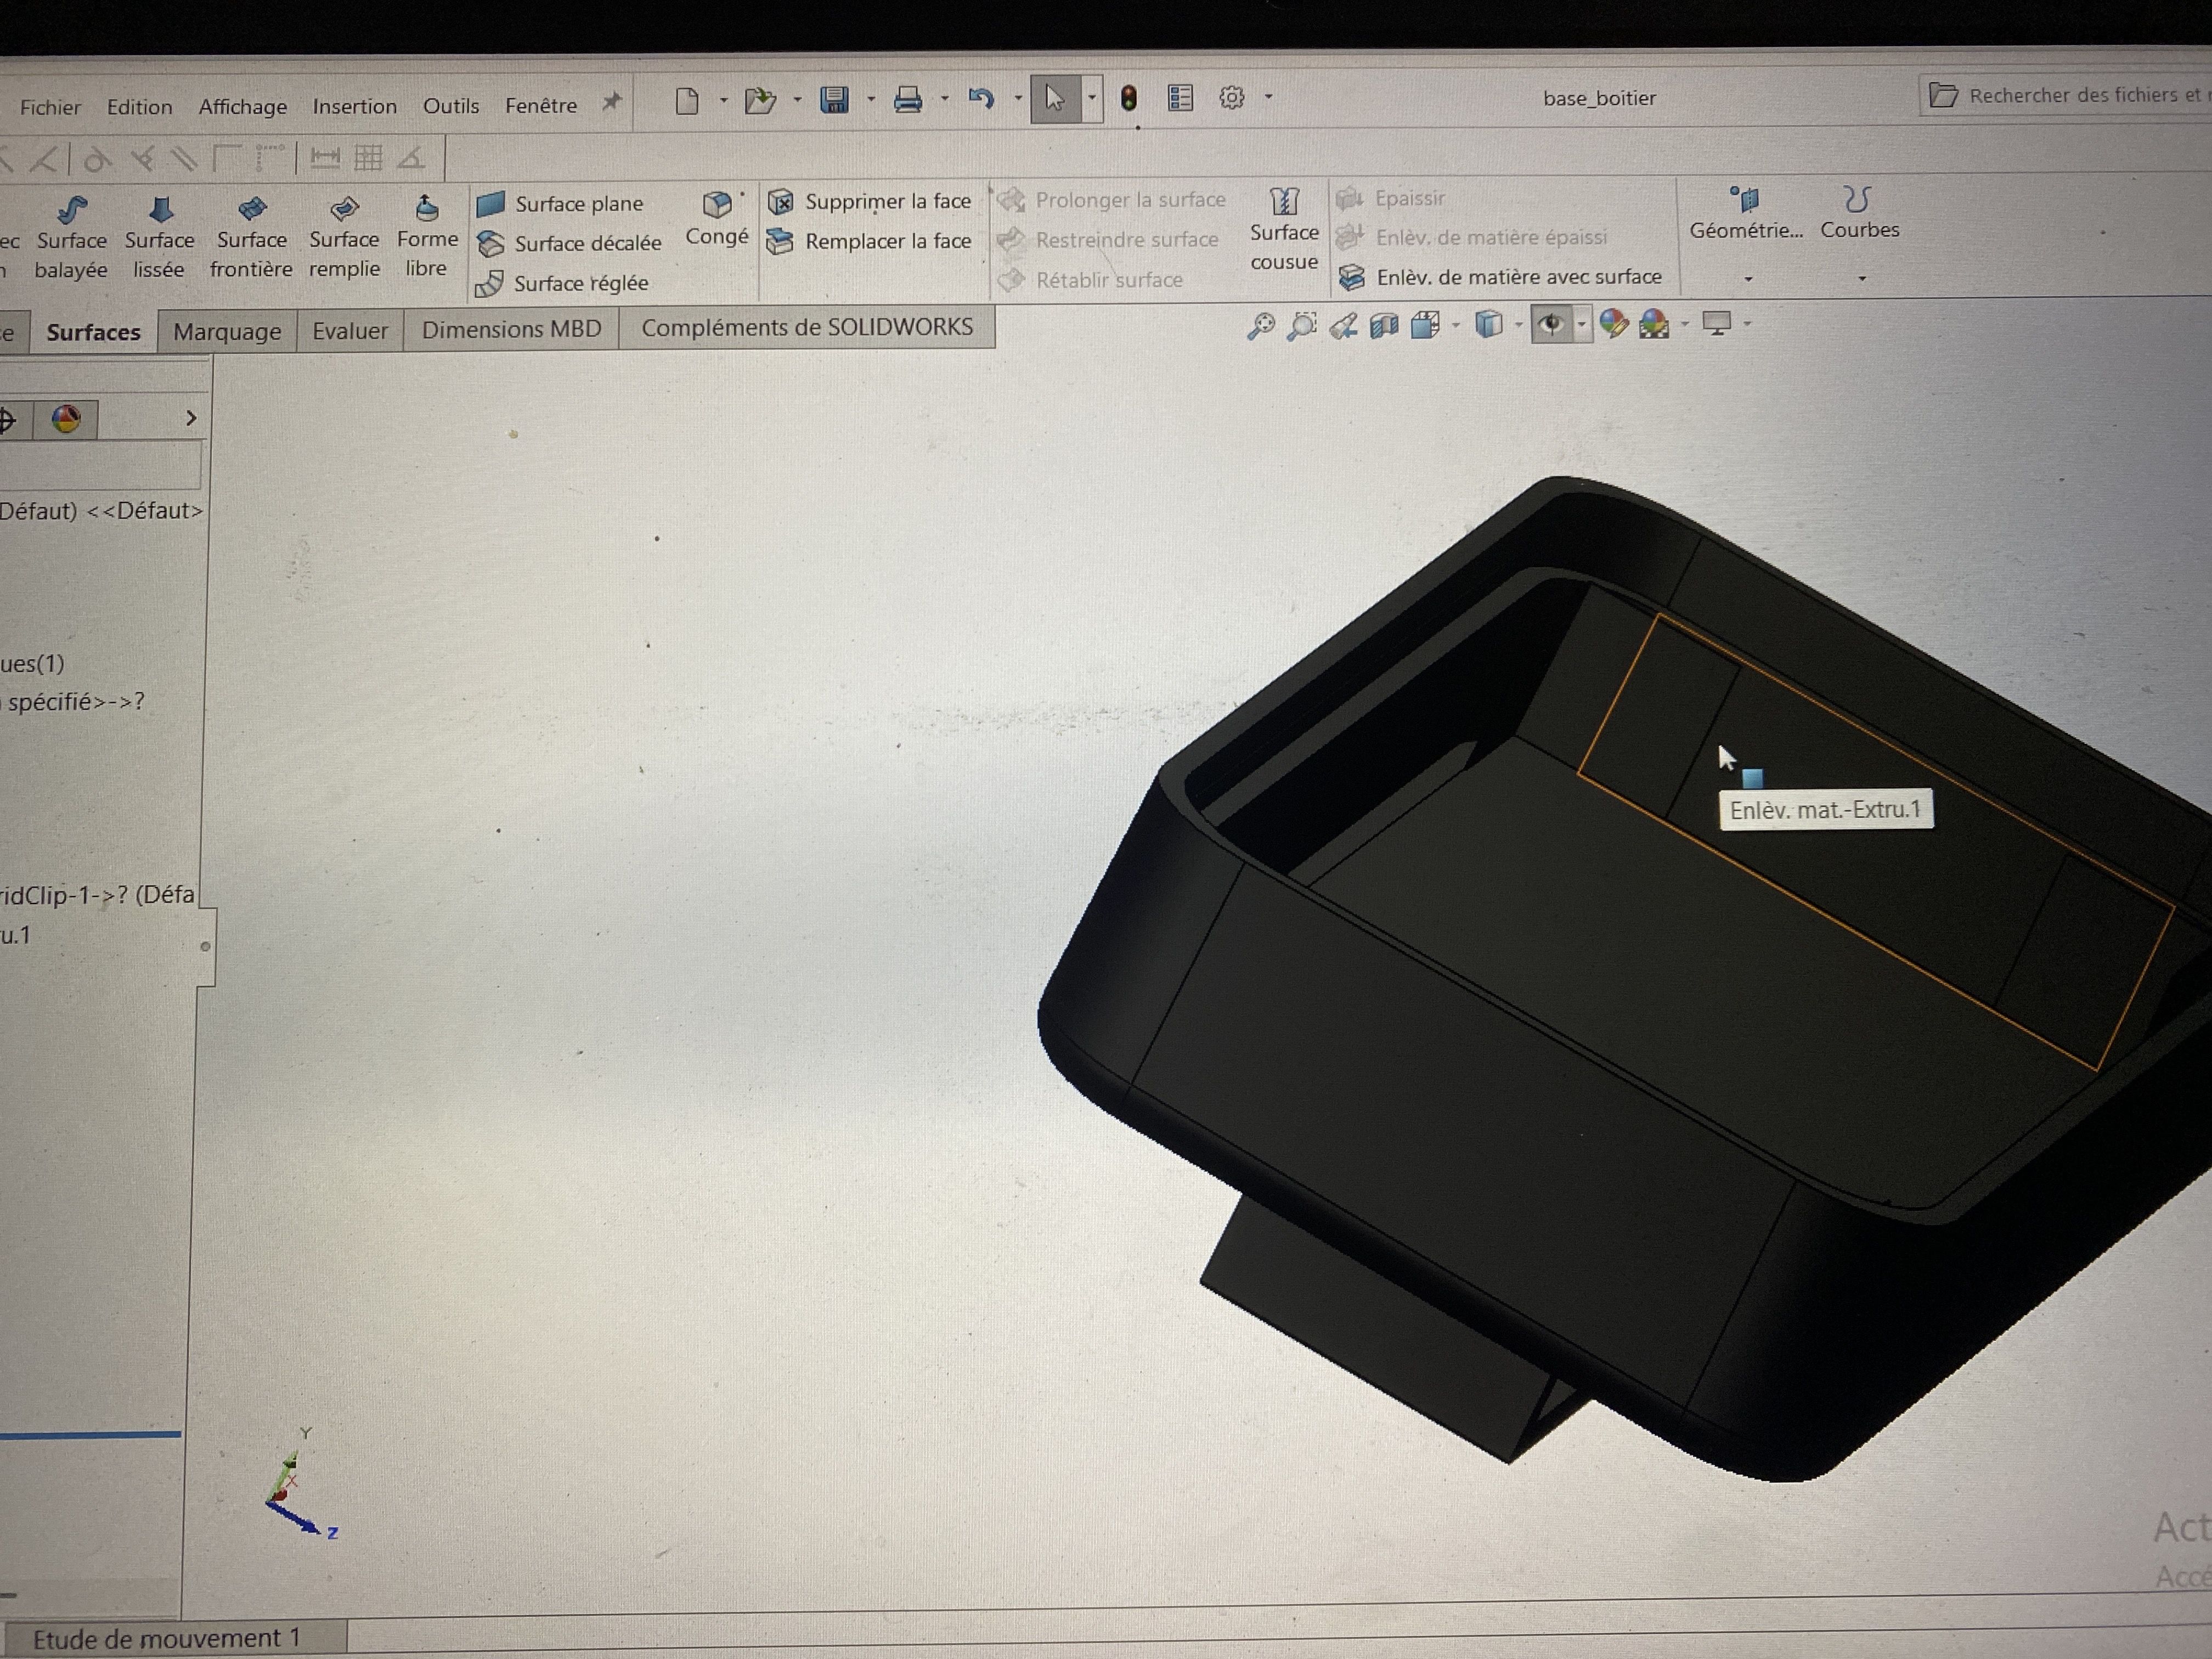This screenshot has width=2212, height=1659.
Task: Switch to the Evaluer tab
Action: pos(350,330)
